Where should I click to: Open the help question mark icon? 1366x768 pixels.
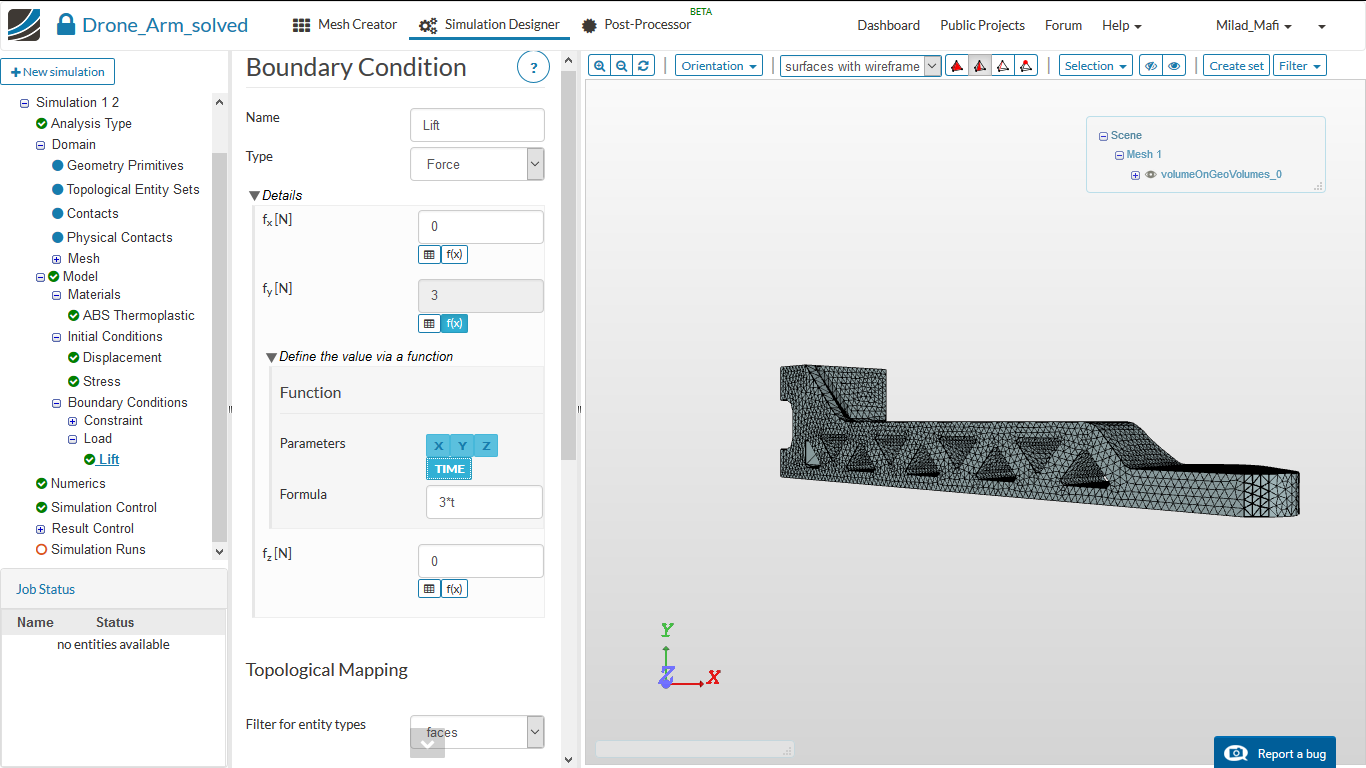pyautogui.click(x=534, y=68)
